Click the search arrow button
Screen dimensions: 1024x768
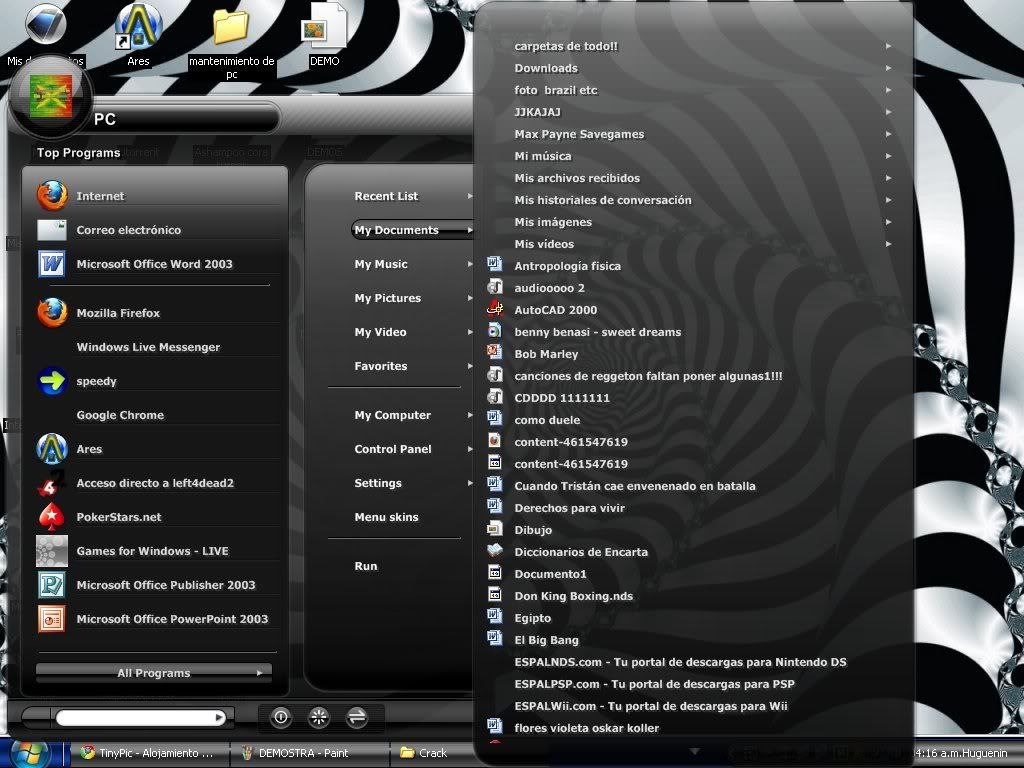[x=219, y=718]
